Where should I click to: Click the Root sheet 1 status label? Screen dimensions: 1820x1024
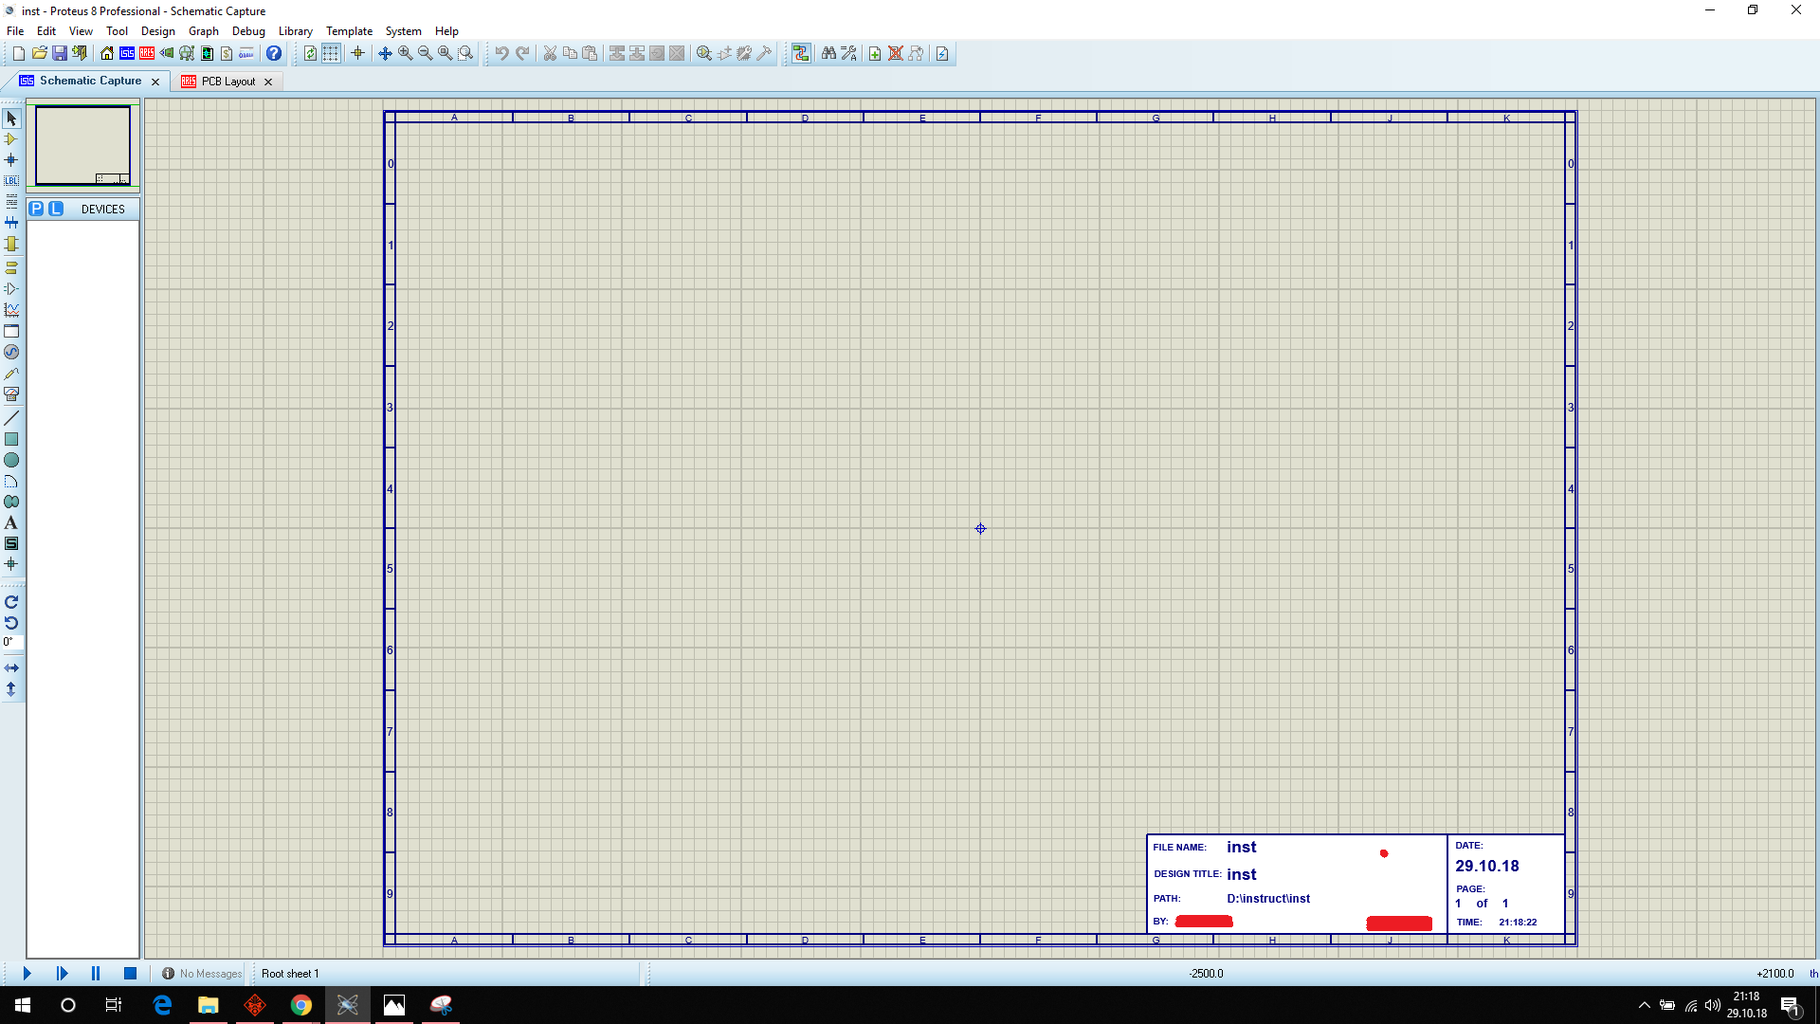[x=290, y=973]
